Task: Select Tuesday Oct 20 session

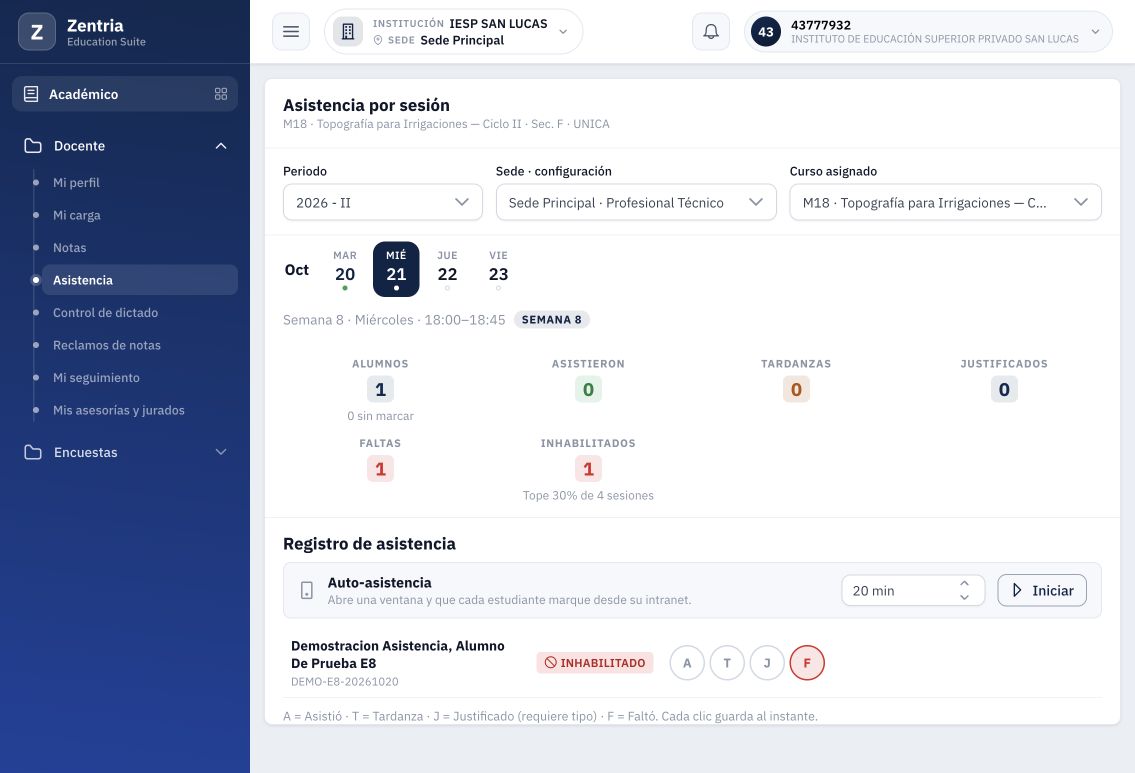Action: click(345, 269)
